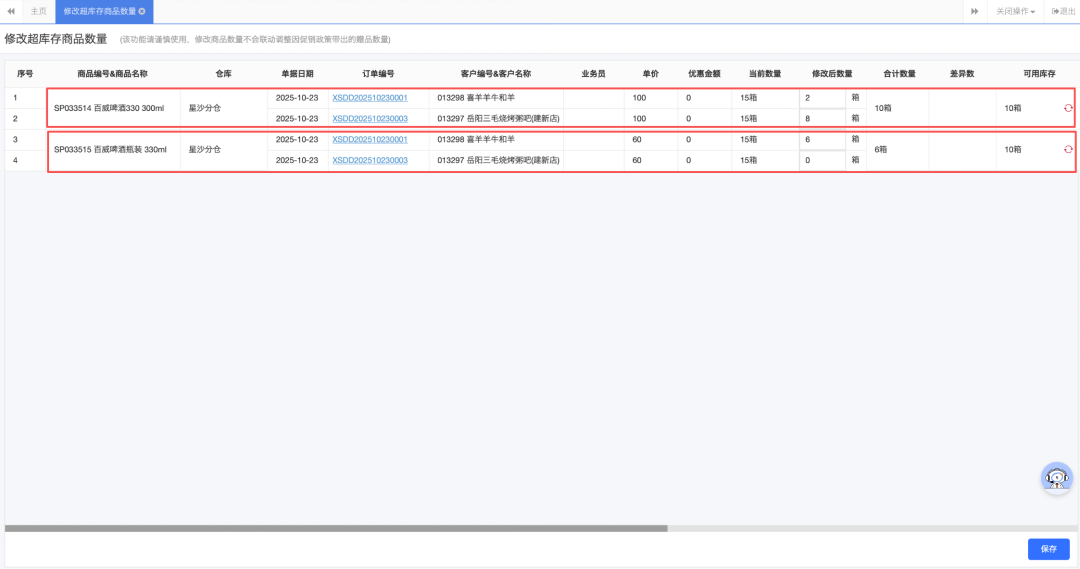Click the refresh icon for SP033515 row
1080x569 pixels.
coord(1068,149)
